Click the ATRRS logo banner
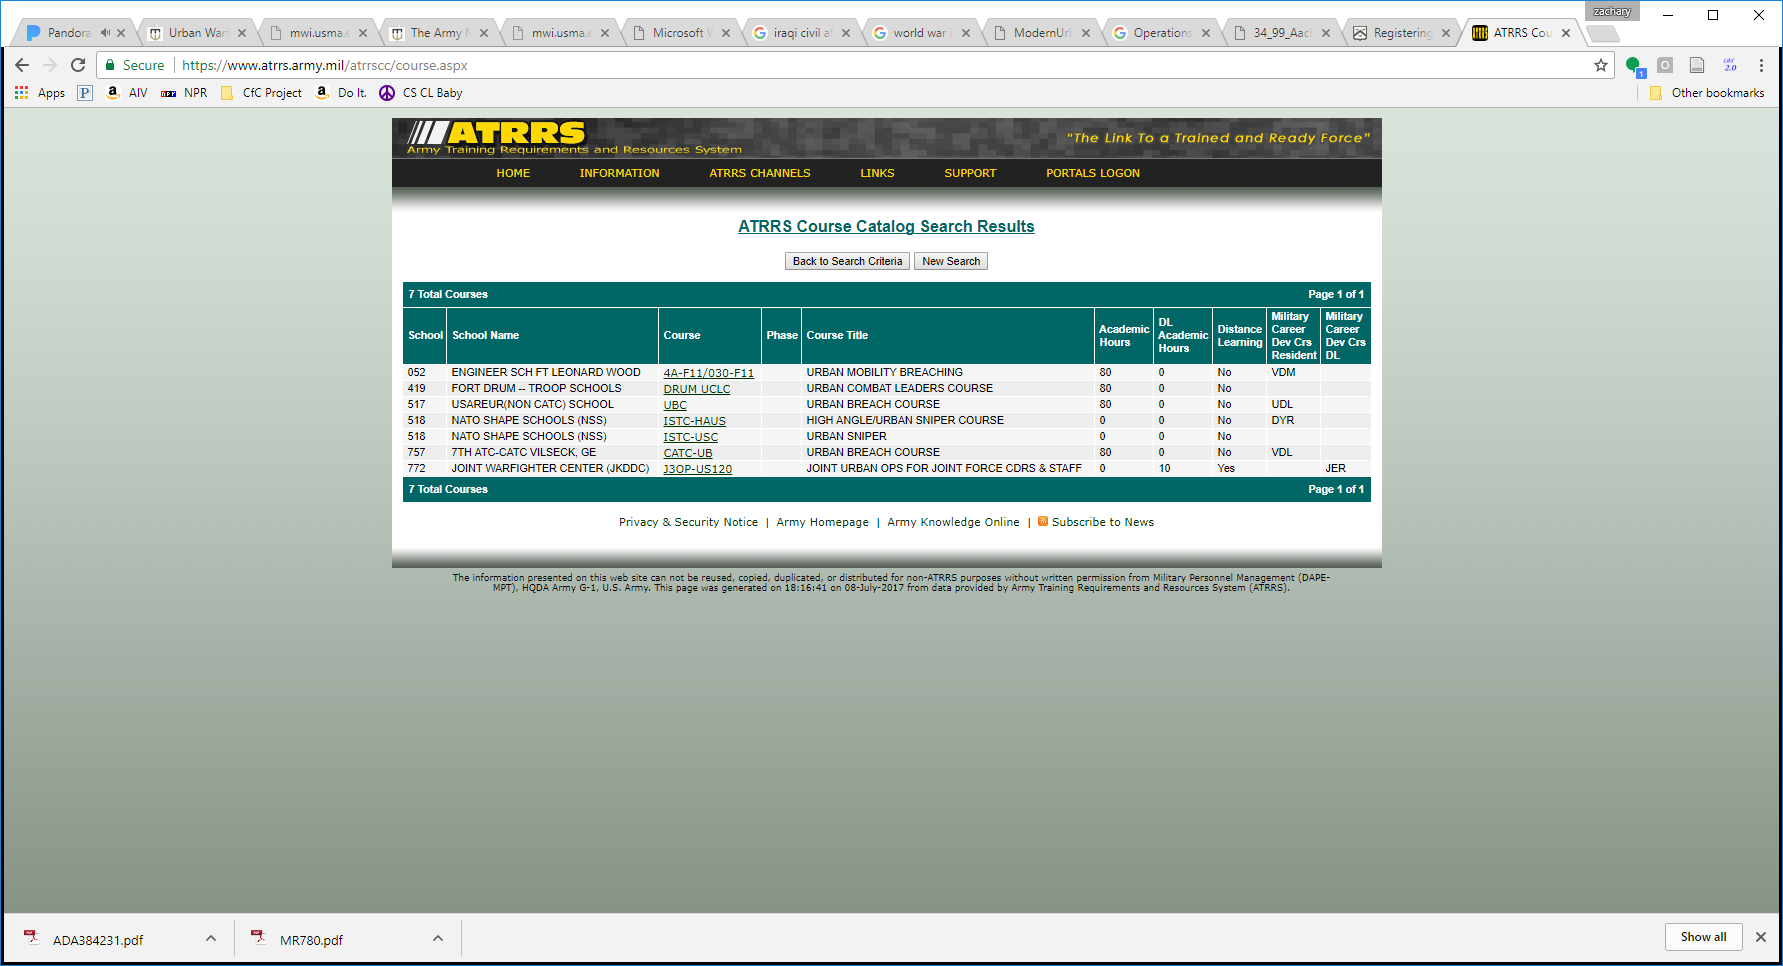 tap(497, 137)
